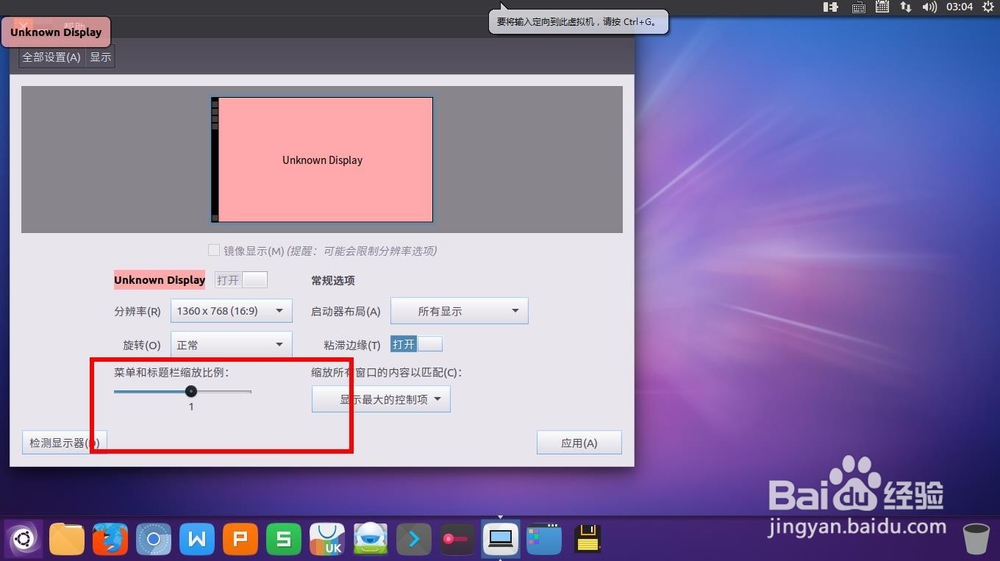This screenshot has height=561, width=1000.
Task: Open the resolution 1360 x 768 dropdown
Action: (231, 311)
